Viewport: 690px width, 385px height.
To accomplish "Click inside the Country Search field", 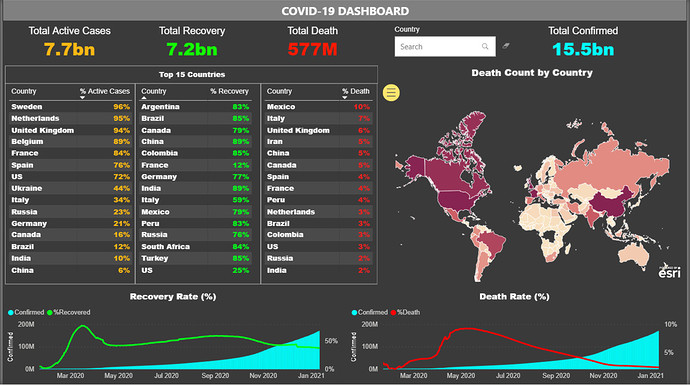I will click(x=445, y=46).
